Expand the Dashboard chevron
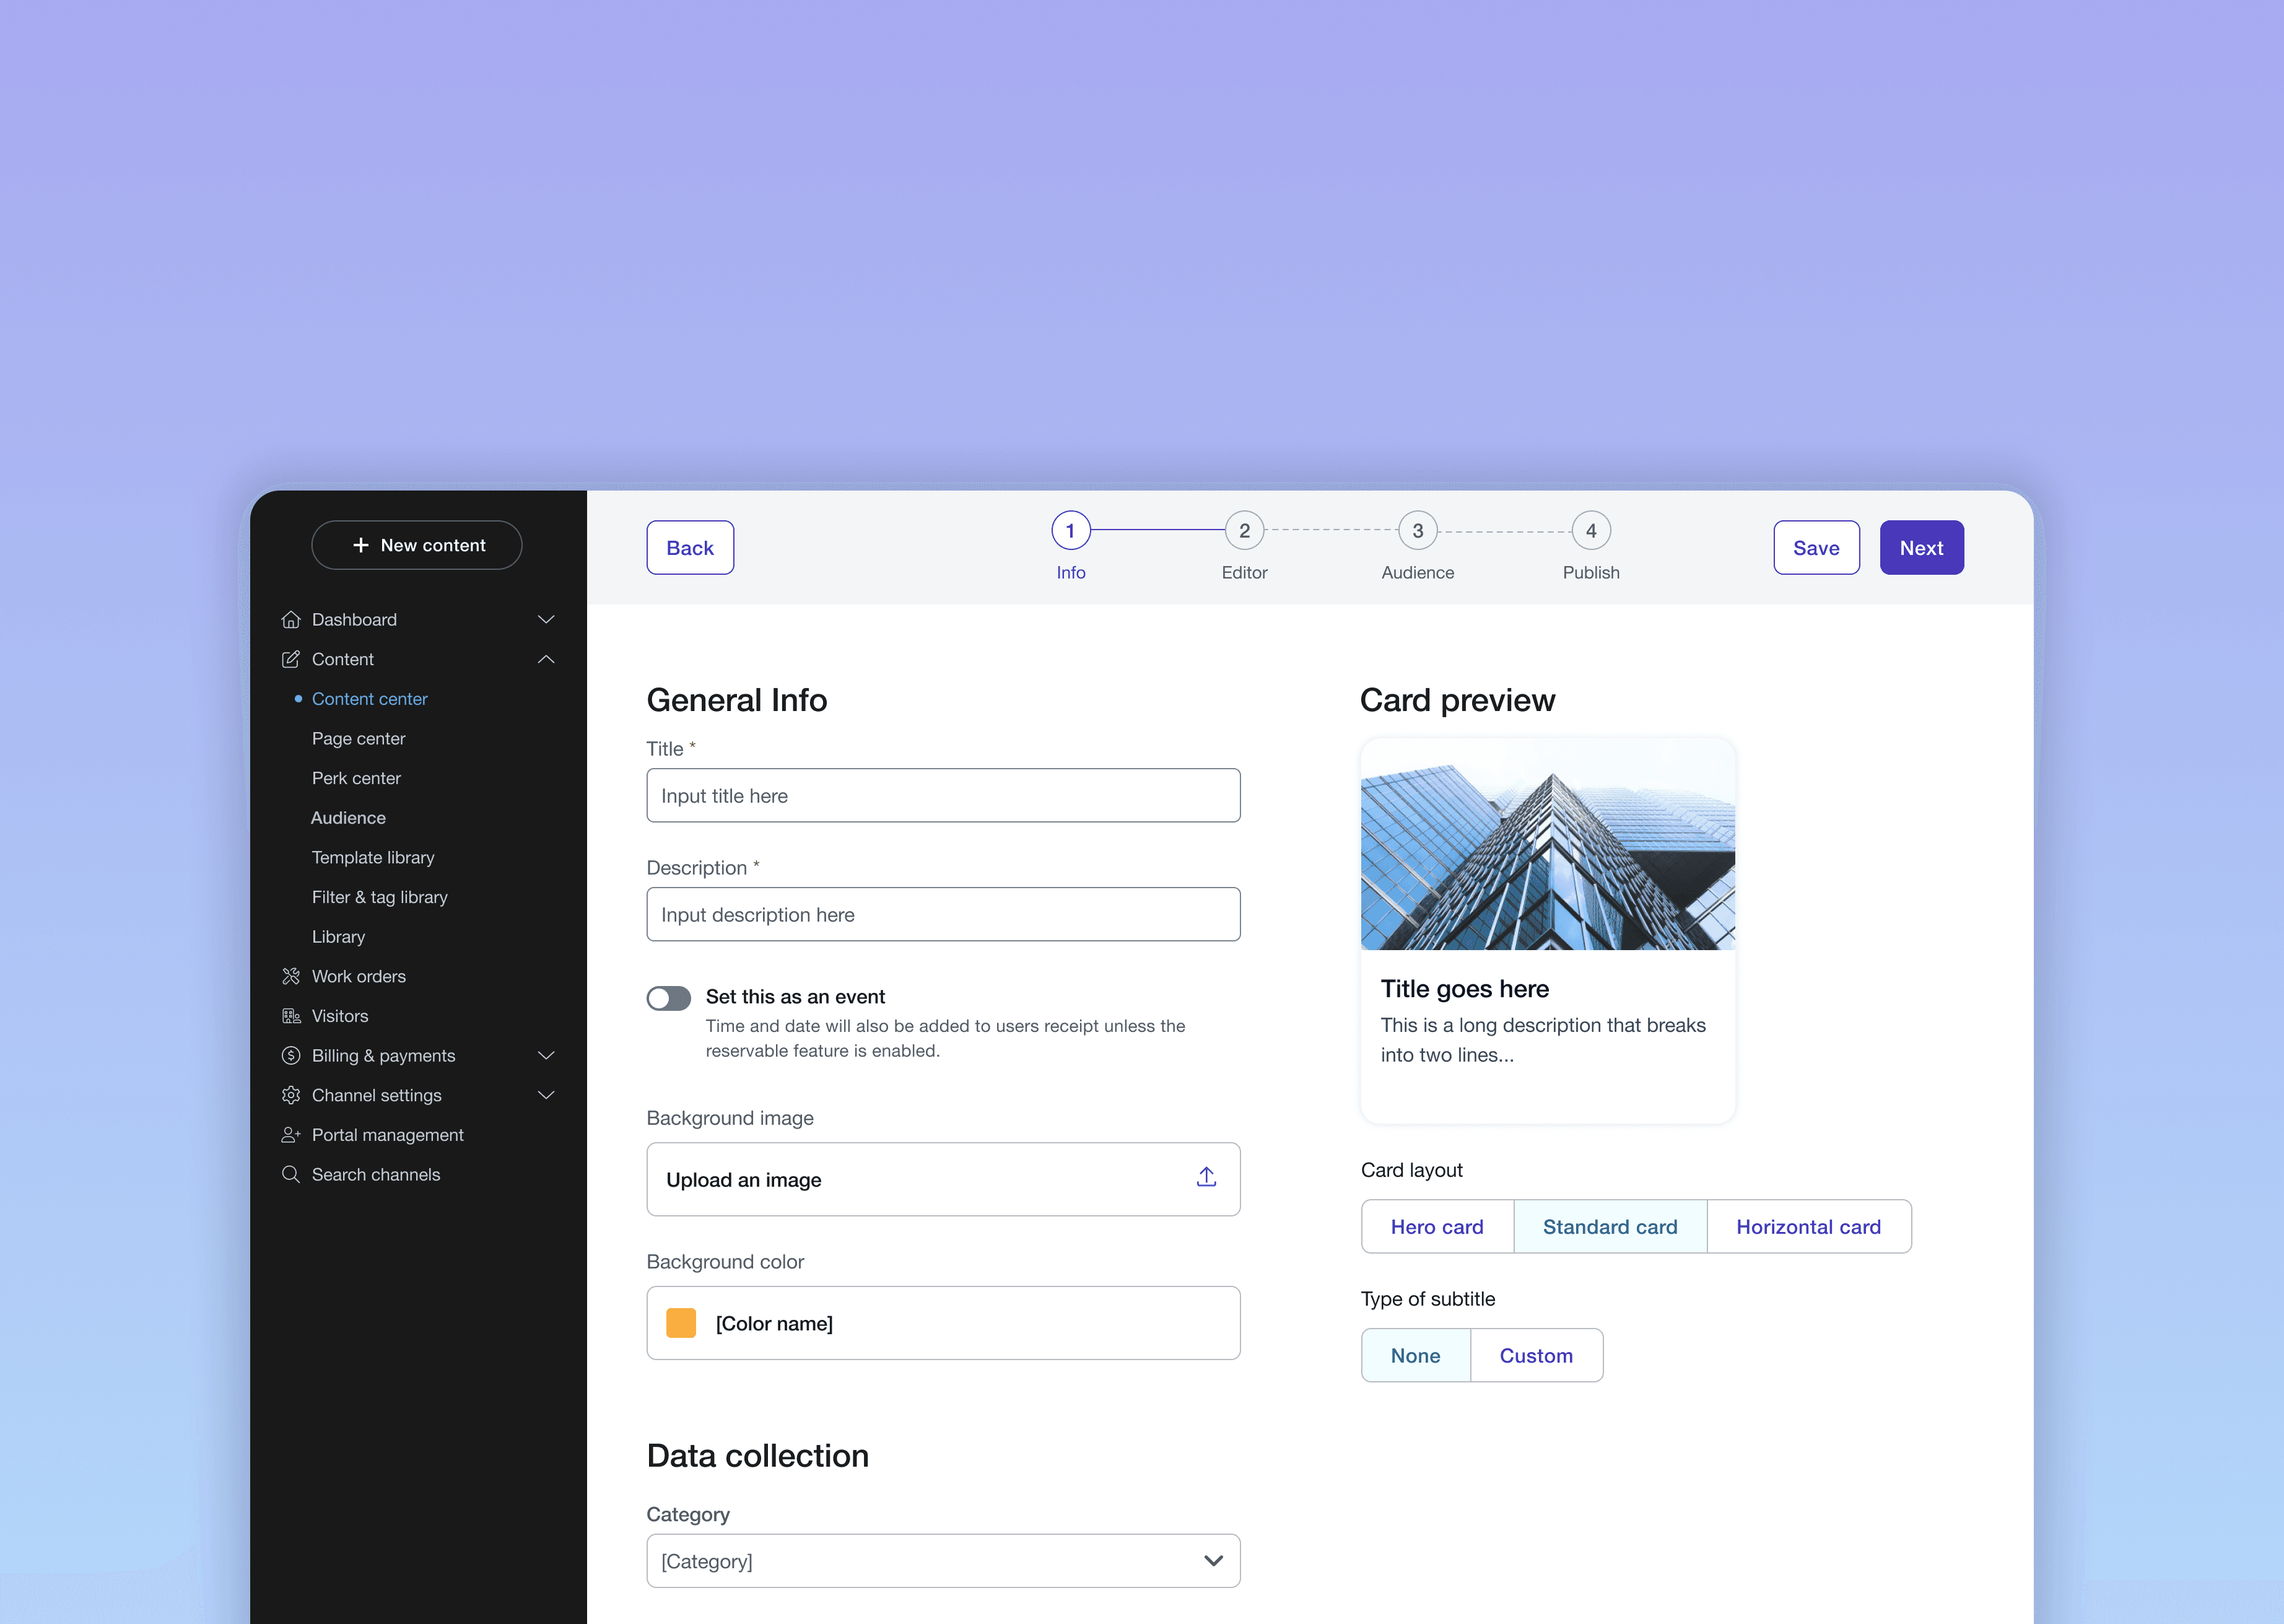This screenshot has height=1624, width=2284. (x=546, y=620)
